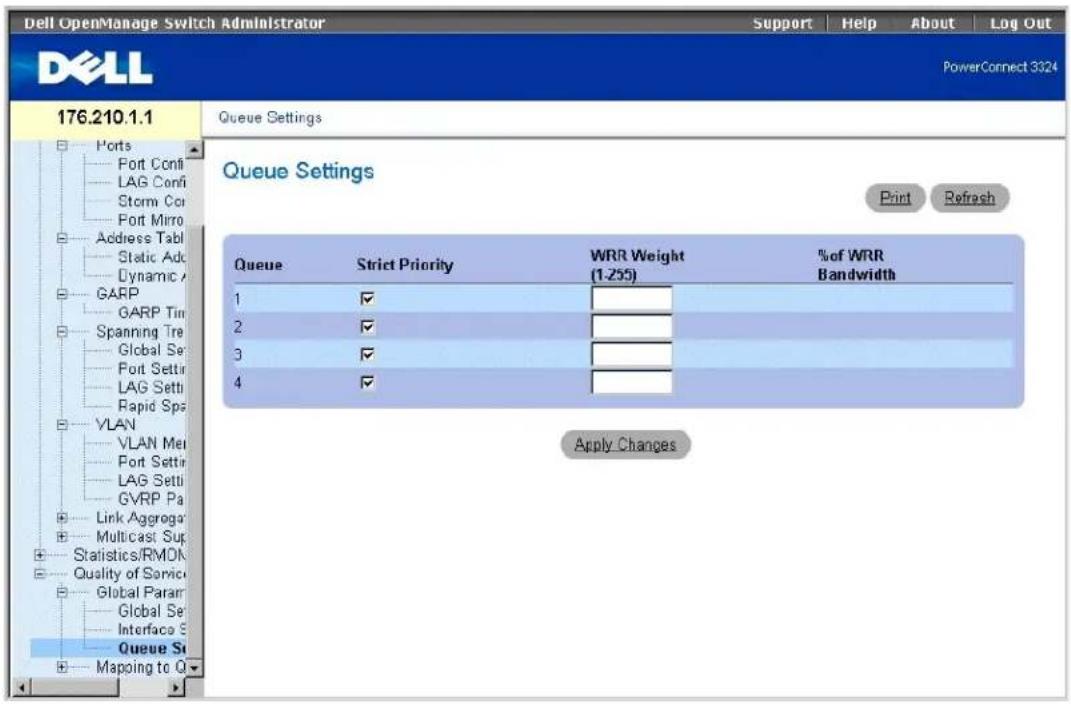
Task: Open the About link
Action: [932, 23]
